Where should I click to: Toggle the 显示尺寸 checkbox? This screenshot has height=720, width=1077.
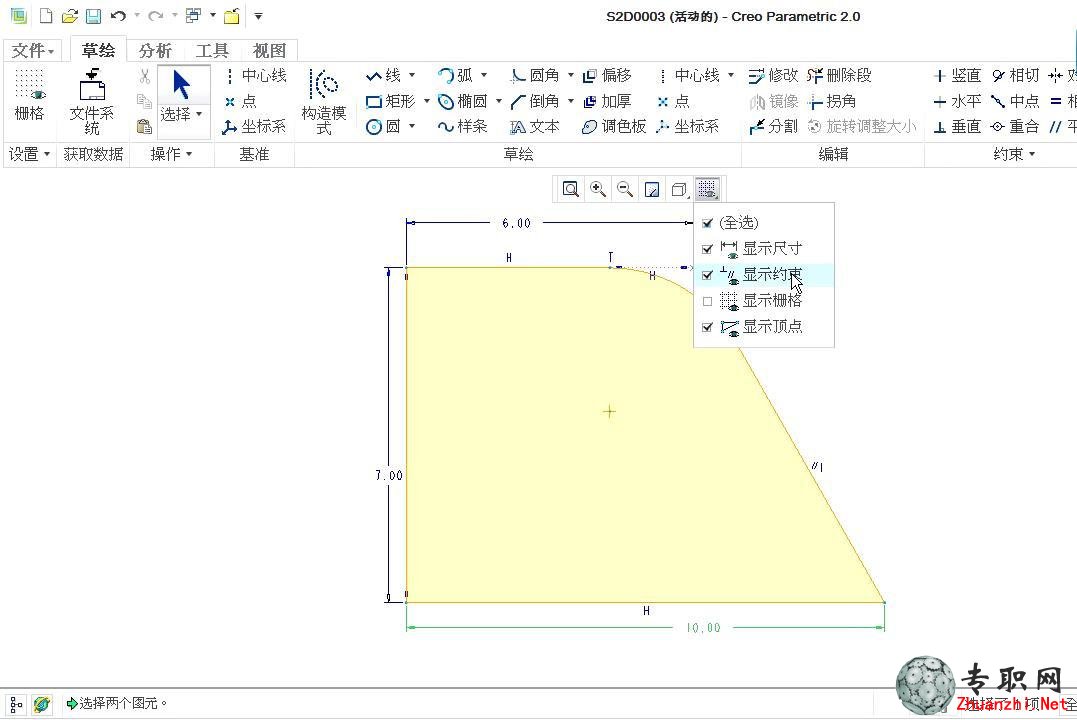707,249
